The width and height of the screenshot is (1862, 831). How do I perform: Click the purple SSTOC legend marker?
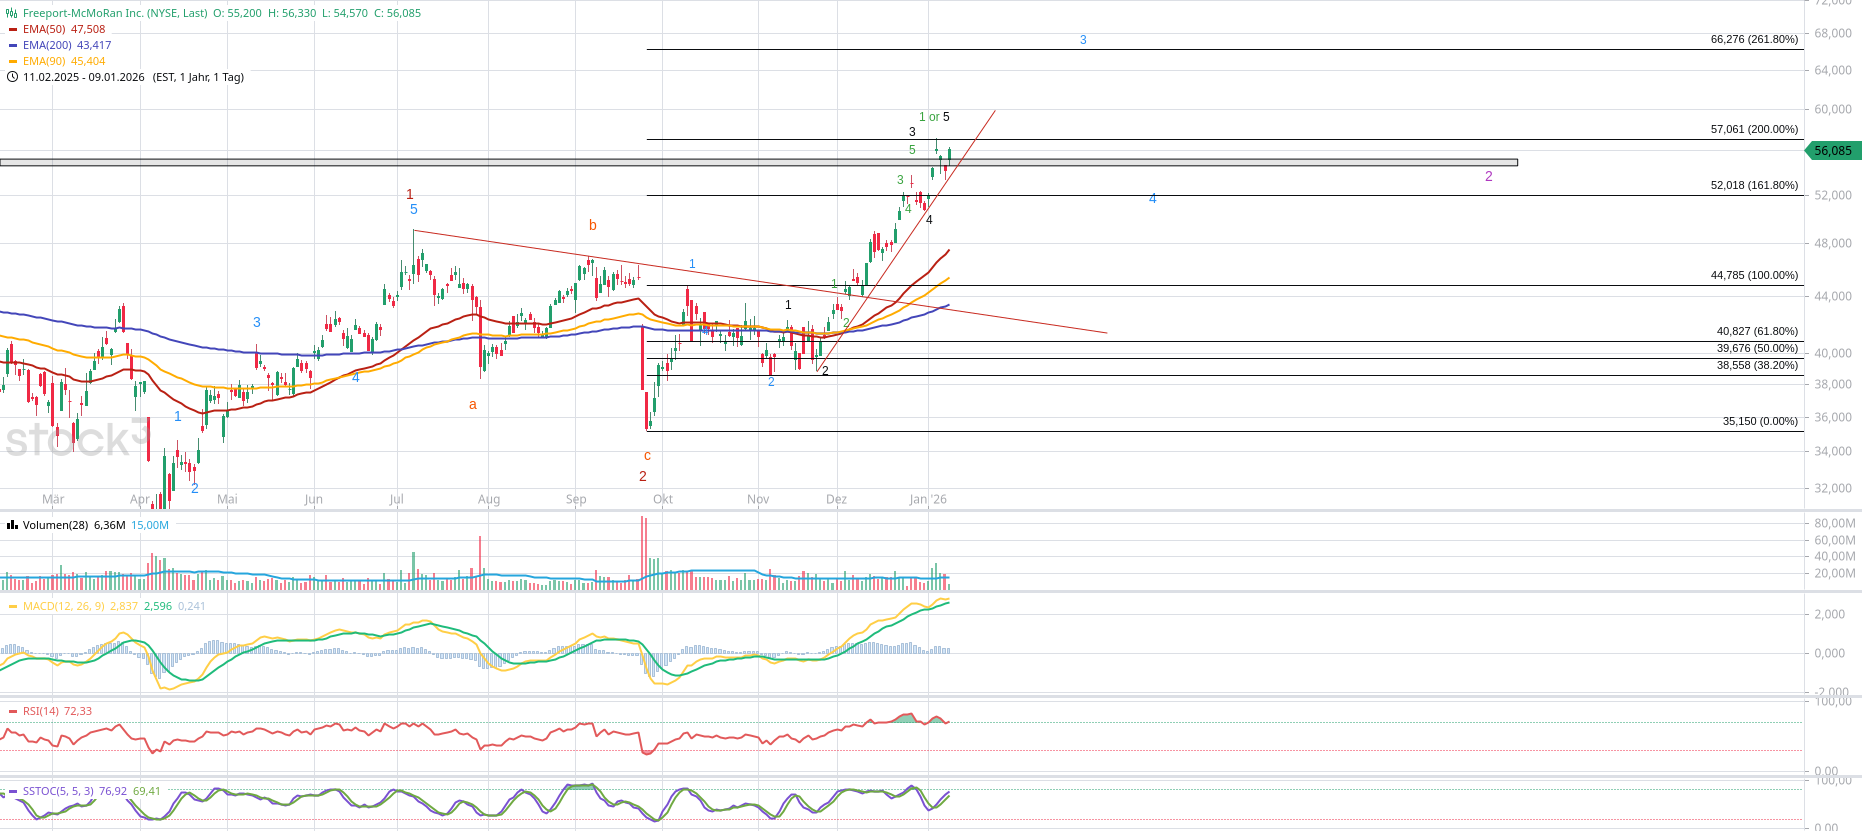click(x=12, y=791)
